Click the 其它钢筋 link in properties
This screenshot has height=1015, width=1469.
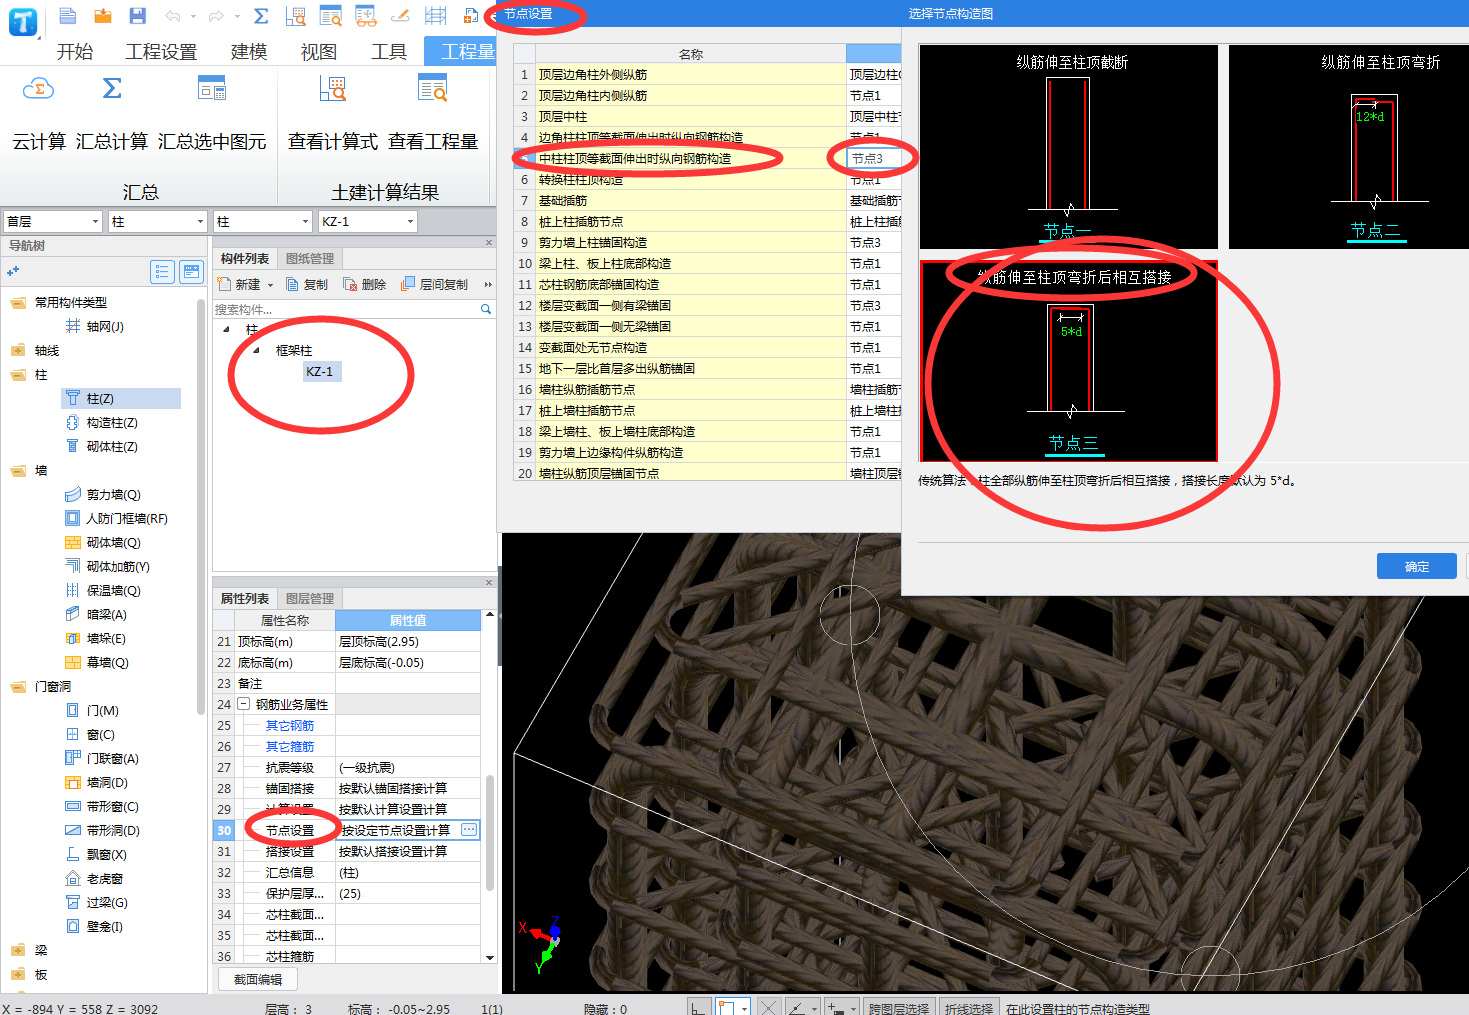point(290,726)
